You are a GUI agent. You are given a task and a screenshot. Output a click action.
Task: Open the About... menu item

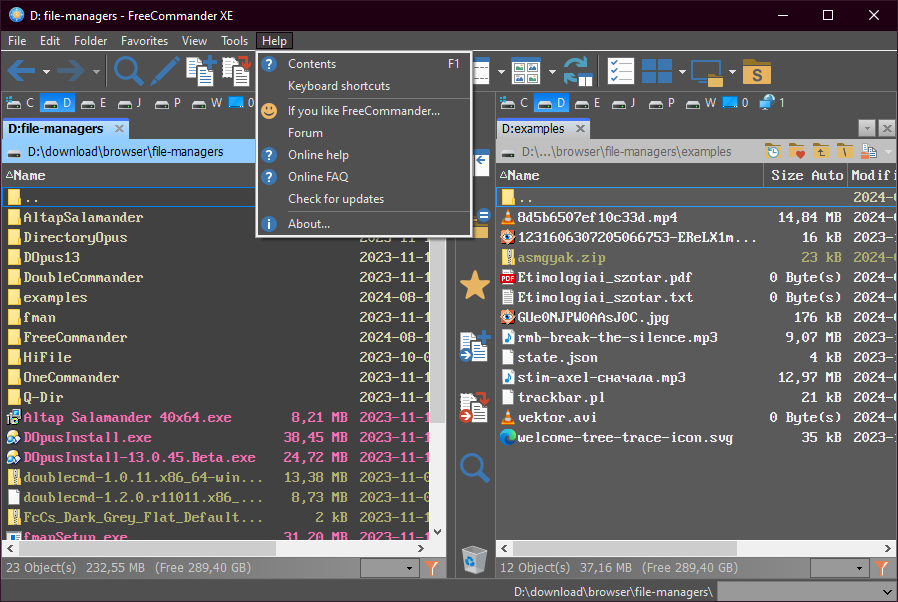coord(309,224)
